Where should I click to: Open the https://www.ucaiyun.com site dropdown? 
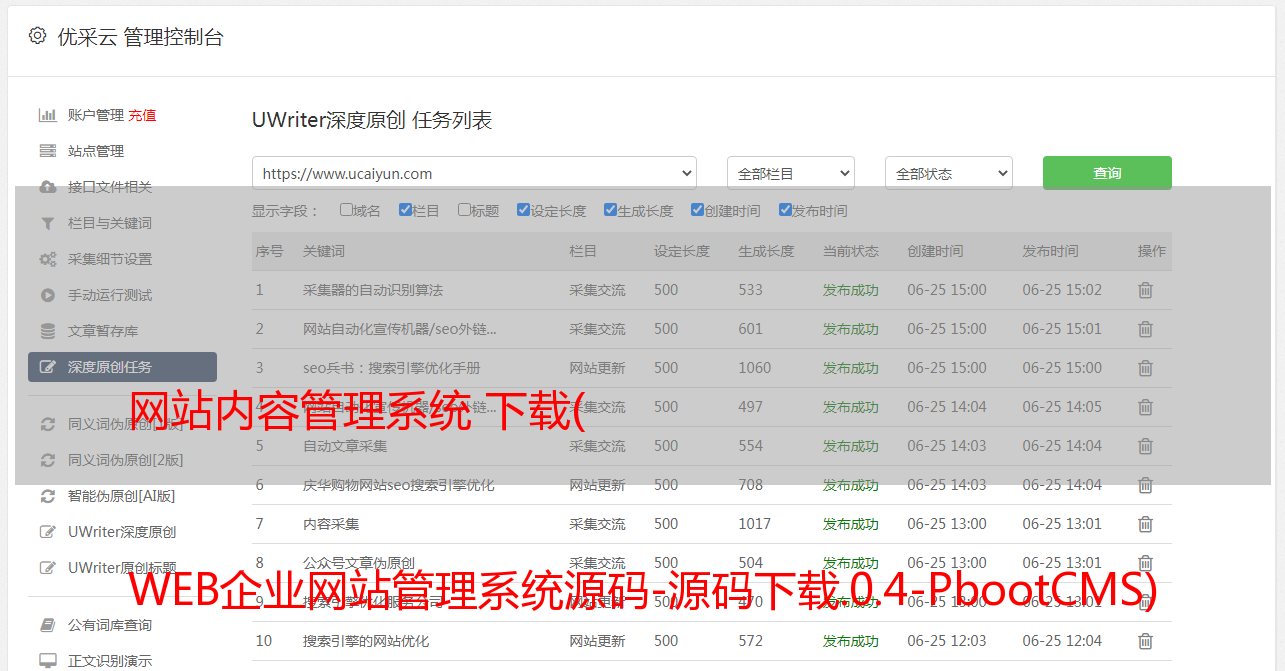(x=474, y=173)
